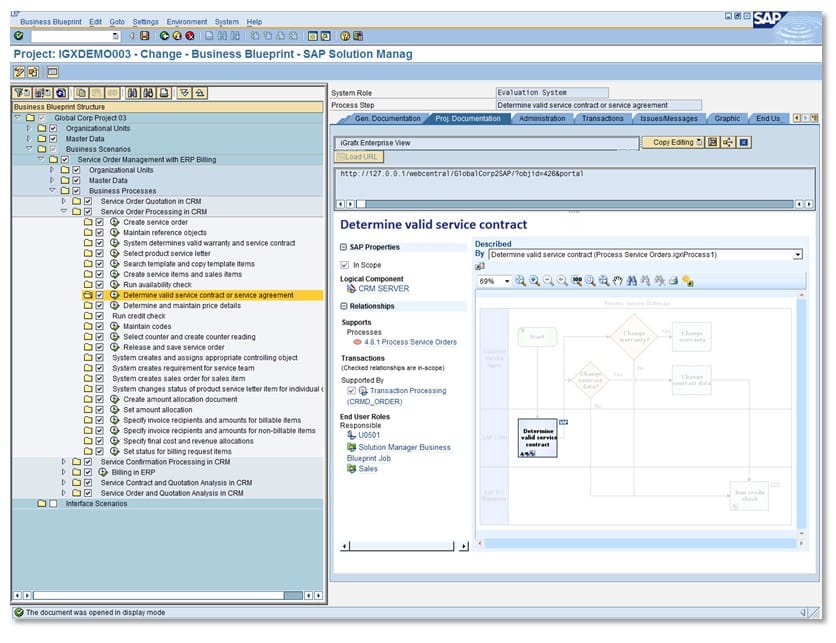This screenshot has width=836, height=643.
Task: Collapse the Business Scenarios node
Action: pos(29,149)
